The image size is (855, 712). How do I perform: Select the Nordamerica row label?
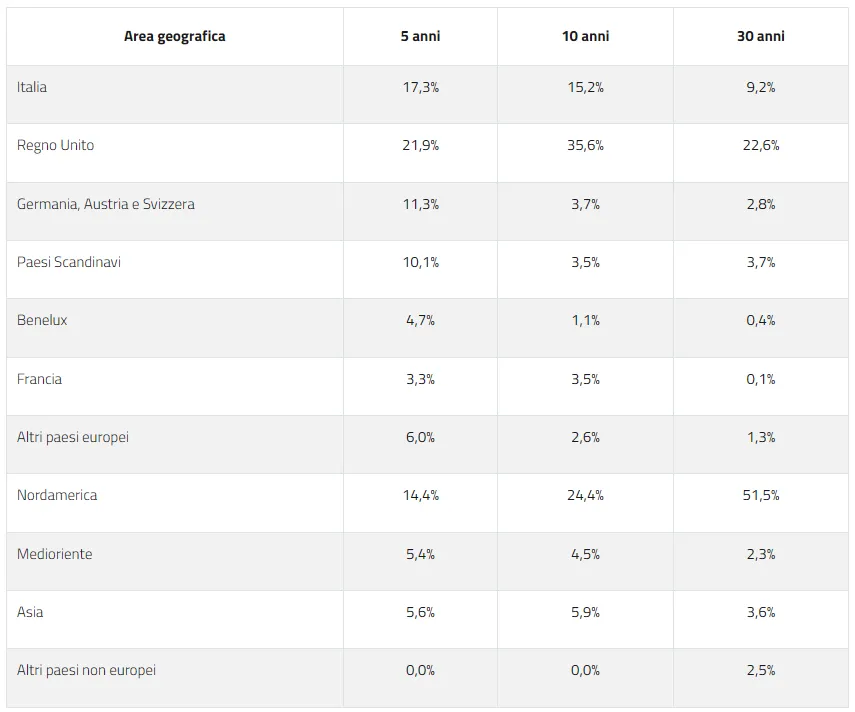coord(57,495)
